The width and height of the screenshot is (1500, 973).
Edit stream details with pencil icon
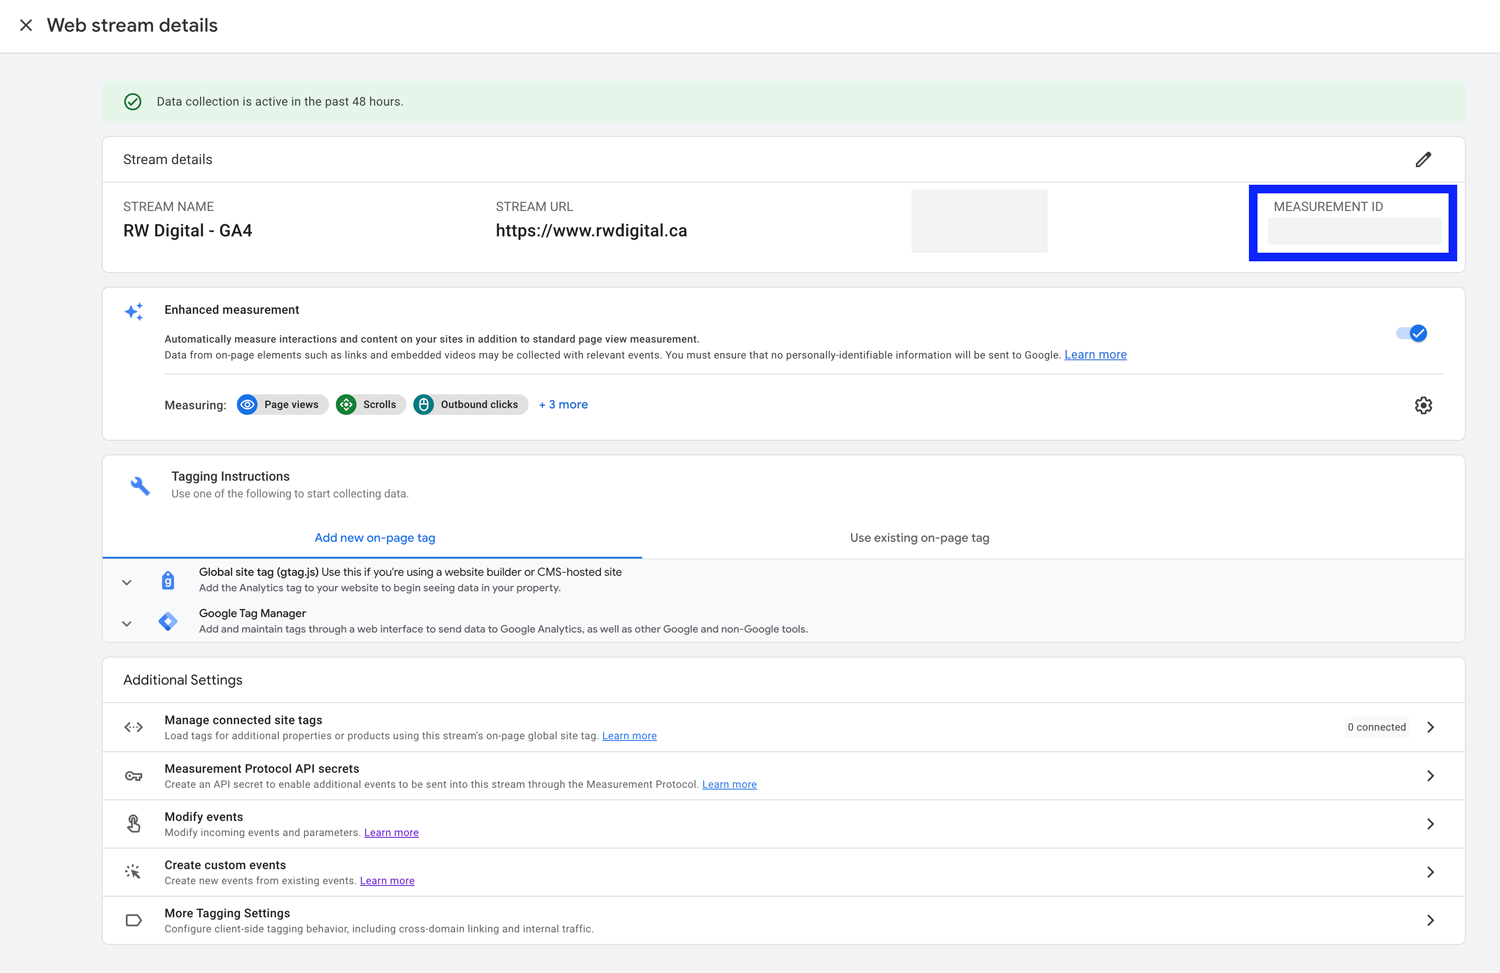[1423, 160]
